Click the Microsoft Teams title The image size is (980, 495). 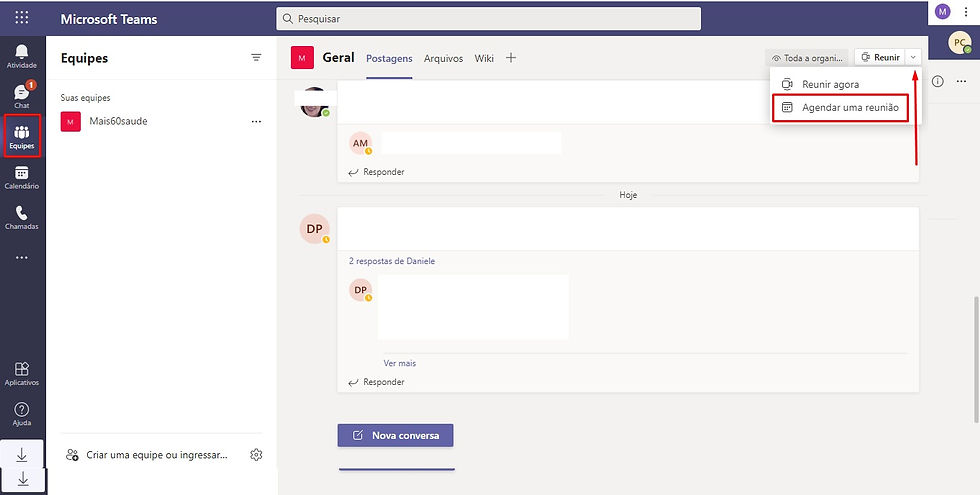[x=109, y=19]
